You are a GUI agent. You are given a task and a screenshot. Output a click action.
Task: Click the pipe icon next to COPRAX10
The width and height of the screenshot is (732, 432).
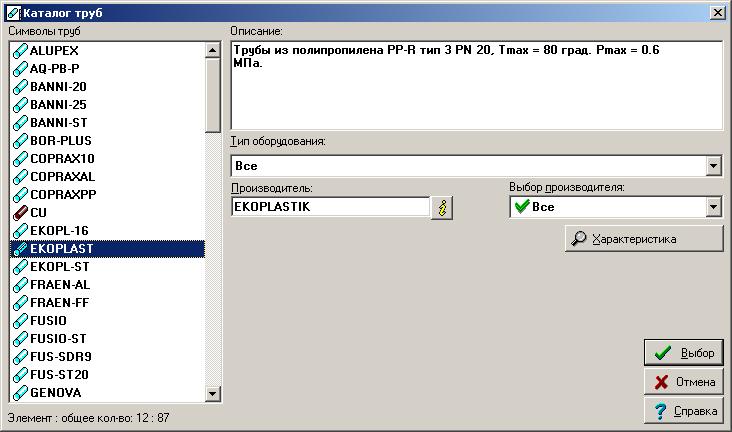point(20,158)
